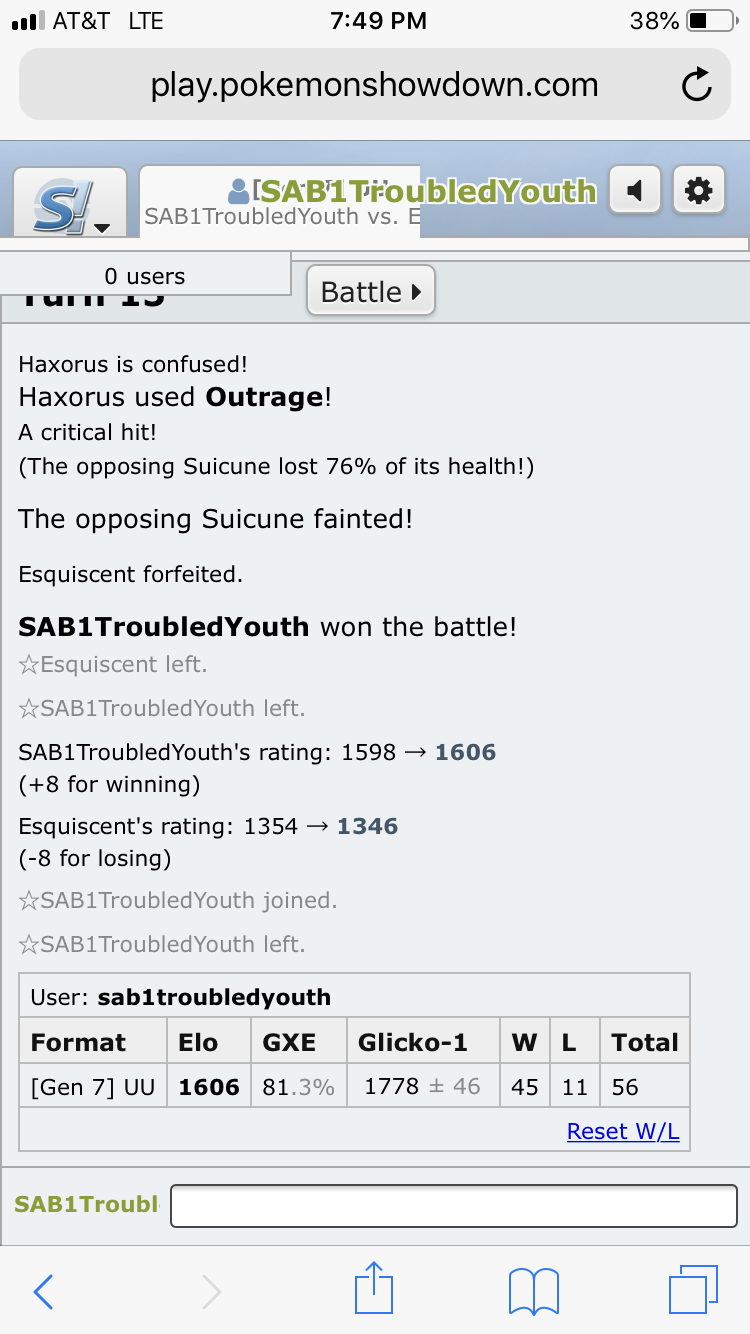The height and width of the screenshot is (1334, 750).
Task: Open Safari bookmarks book icon
Action: [533, 1291]
